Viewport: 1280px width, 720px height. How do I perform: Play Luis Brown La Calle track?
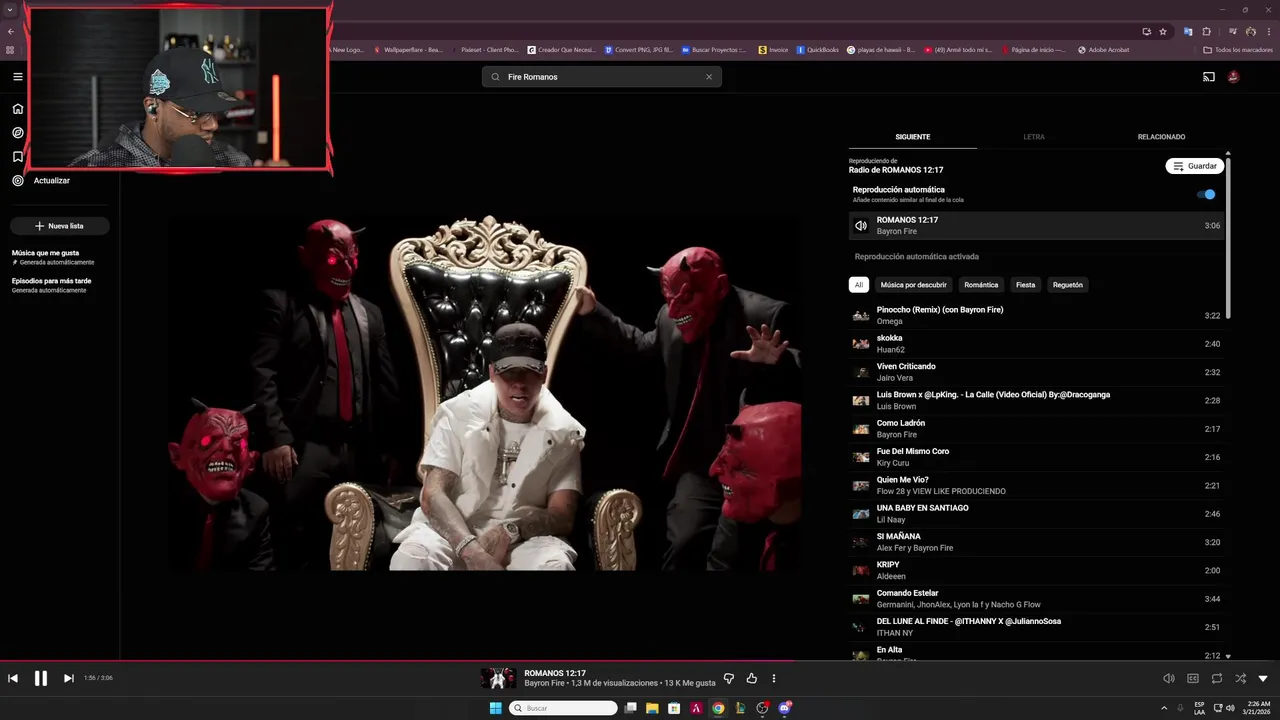click(1036, 400)
